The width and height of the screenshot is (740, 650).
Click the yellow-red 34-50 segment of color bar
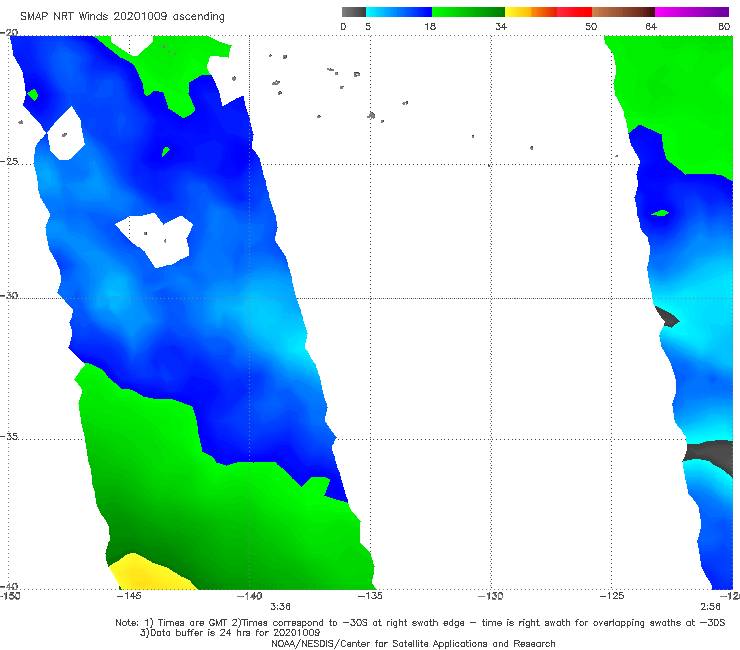(548, 12)
